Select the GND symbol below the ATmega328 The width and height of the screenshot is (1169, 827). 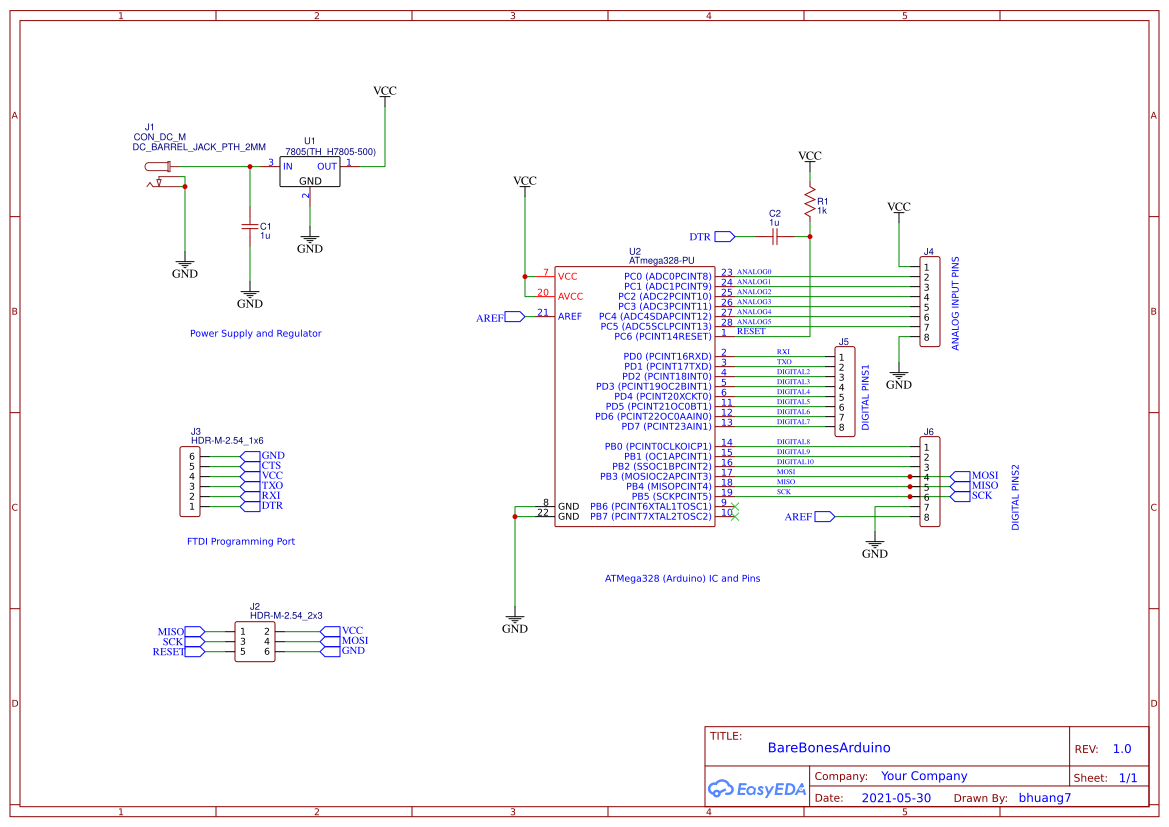(x=514, y=620)
